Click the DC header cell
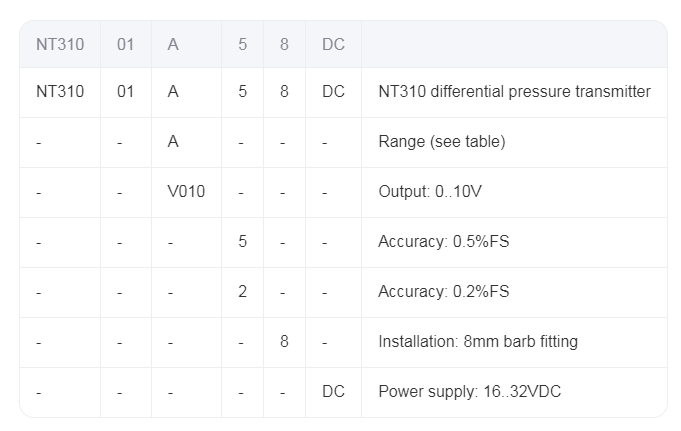 [x=333, y=44]
